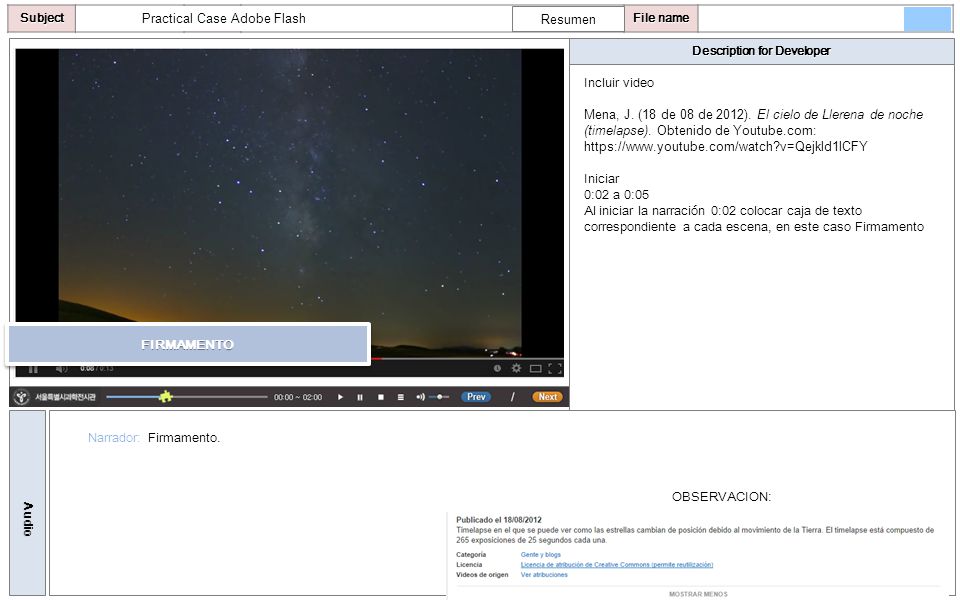
Task: Click the play button in the player bar
Action: [340, 397]
